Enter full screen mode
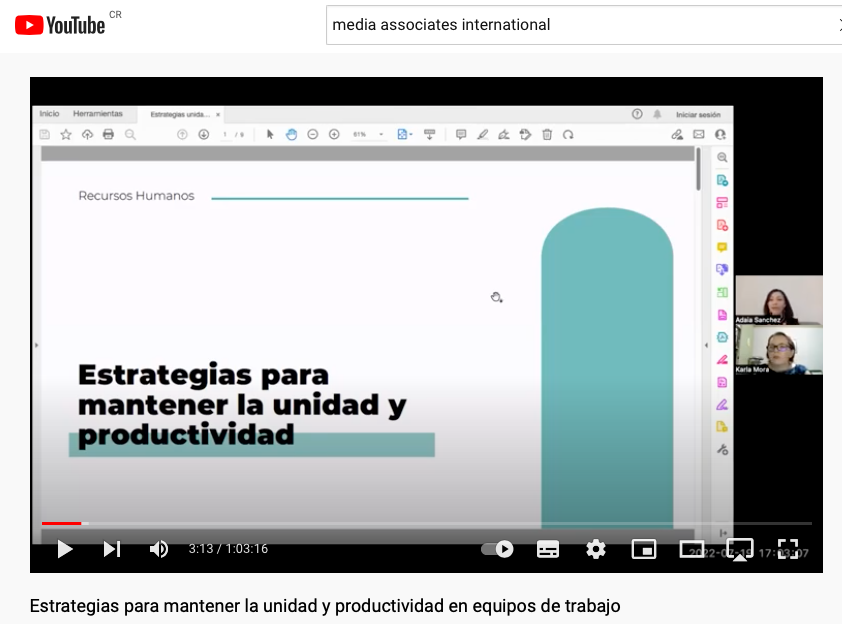Image resolution: width=842 pixels, height=624 pixels. click(x=788, y=549)
